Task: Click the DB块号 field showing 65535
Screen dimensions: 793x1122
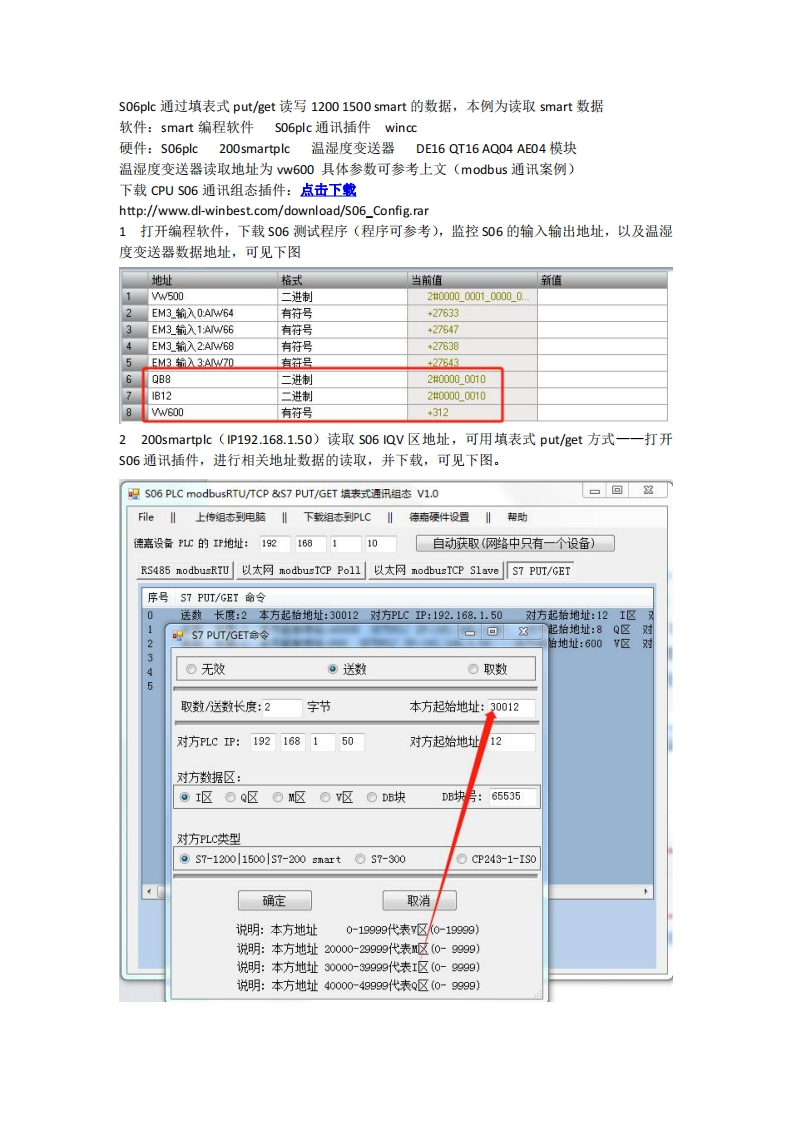Action: click(512, 796)
